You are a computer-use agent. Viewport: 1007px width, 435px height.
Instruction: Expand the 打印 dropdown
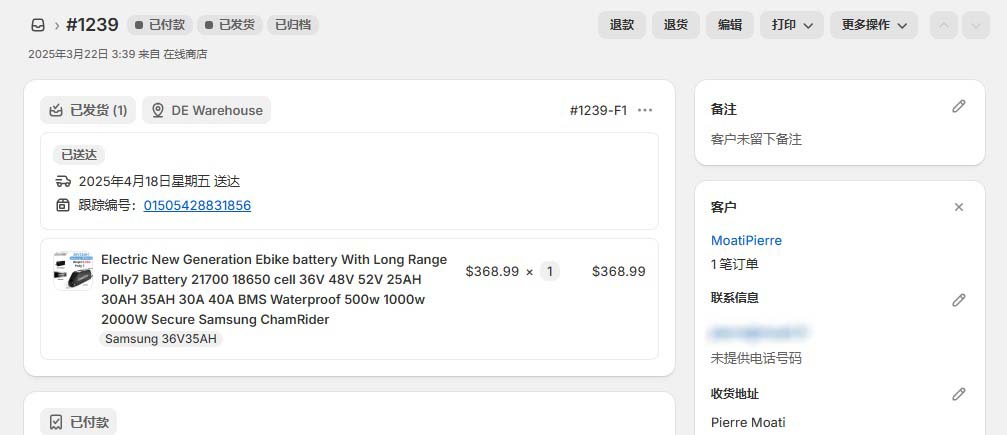pyautogui.click(x=792, y=25)
